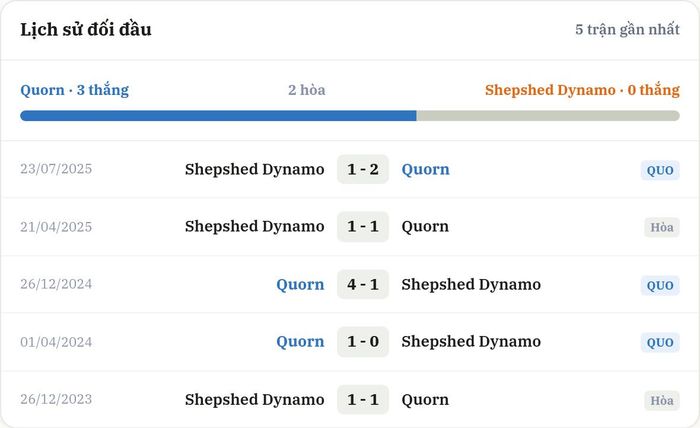The image size is (700, 428).
Task: Click the 5 trận gần nhất text
Action: 627,29
